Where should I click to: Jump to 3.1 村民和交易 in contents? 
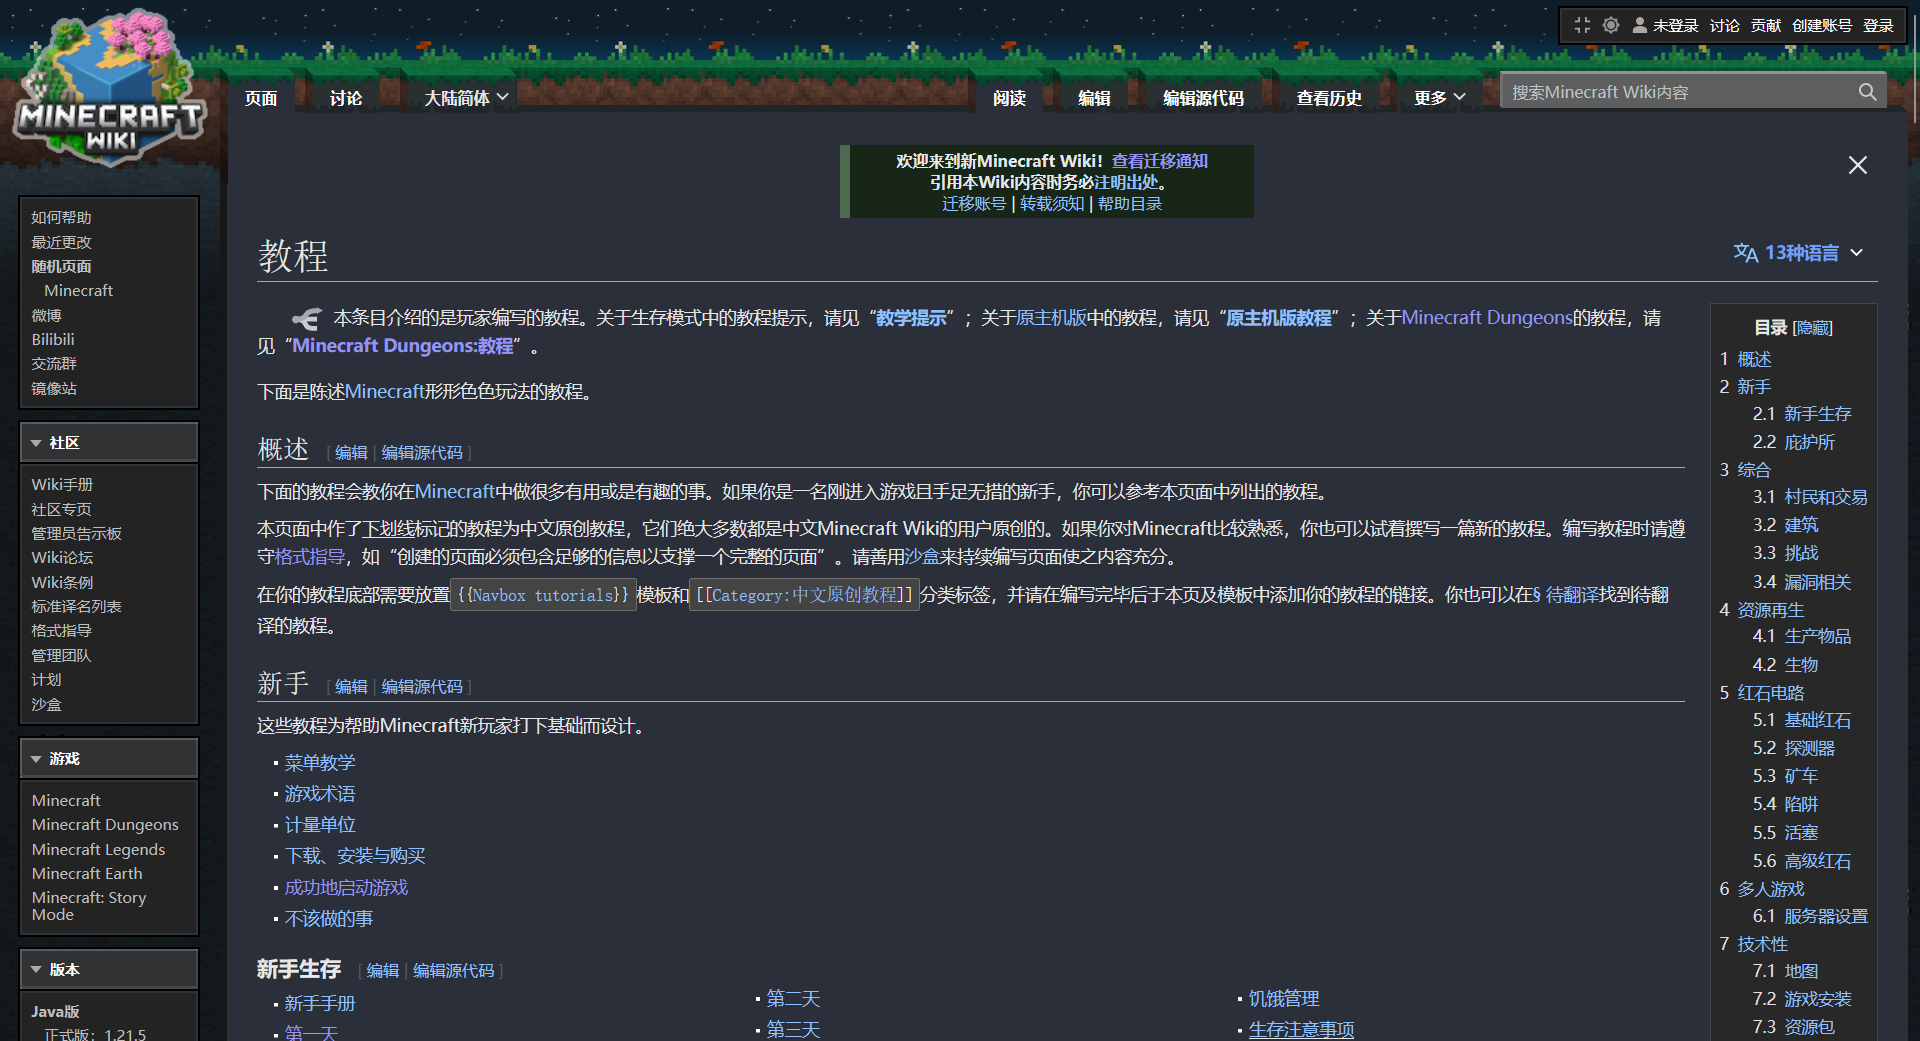1810,497
